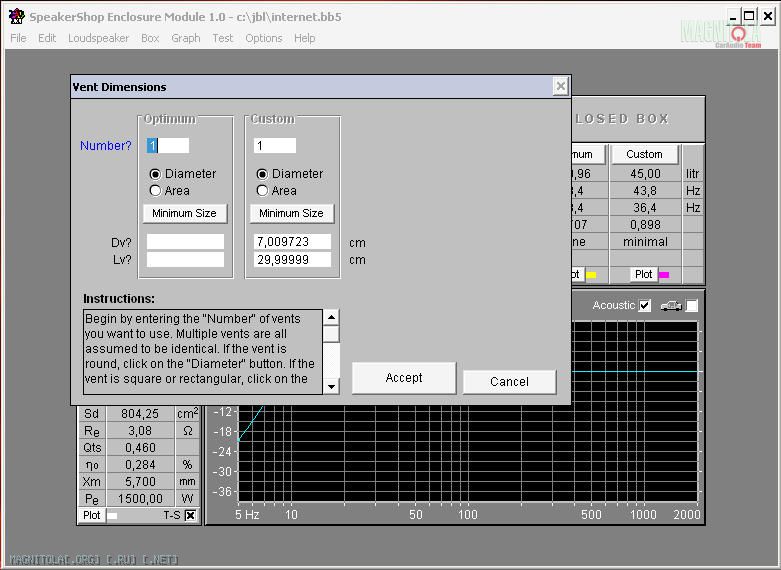The height and width of the screenshot is (570, 781).
Task: Open the File menu
Action: (x=18, y=38)
